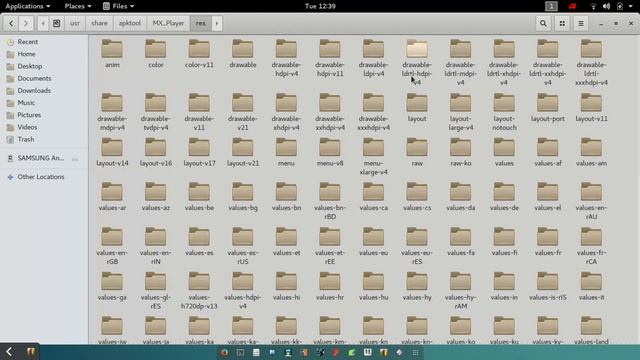Viewport: 640px width, 360px height.
Task: Select the color folder
Action: [x=156, y=53]
